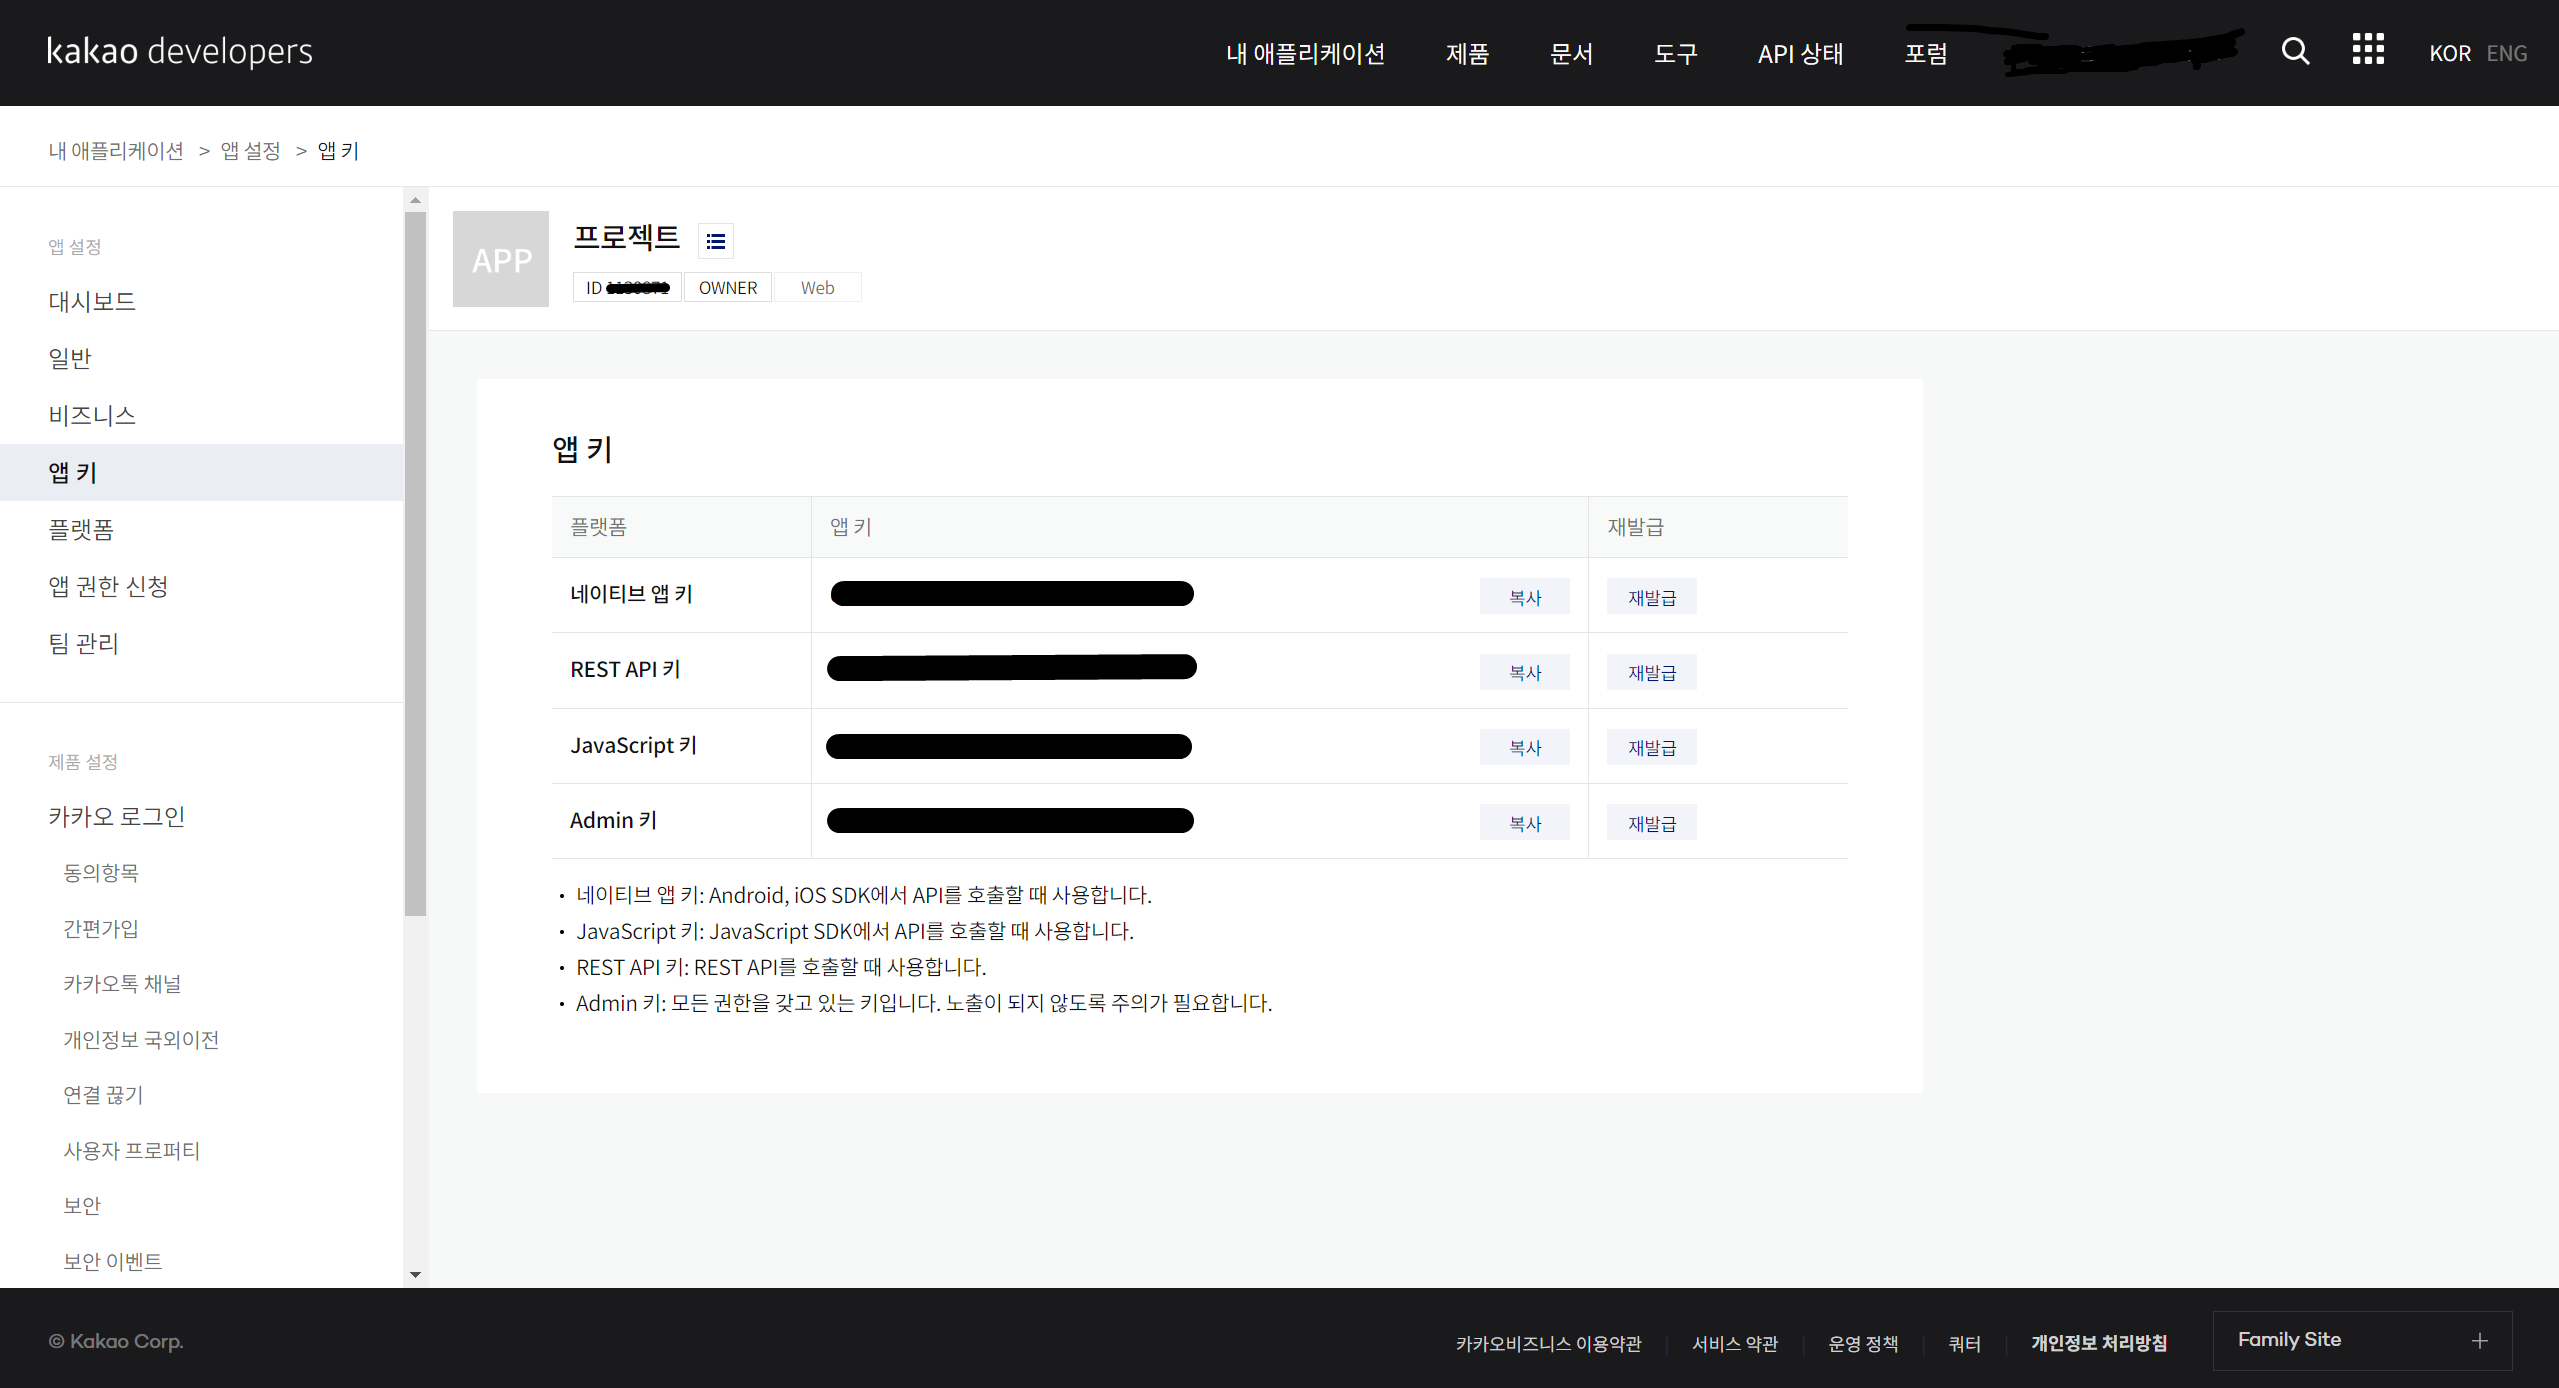2559x1388 pixels.
Task: Open the apps grid icon
Action: tap(2367, 49)
